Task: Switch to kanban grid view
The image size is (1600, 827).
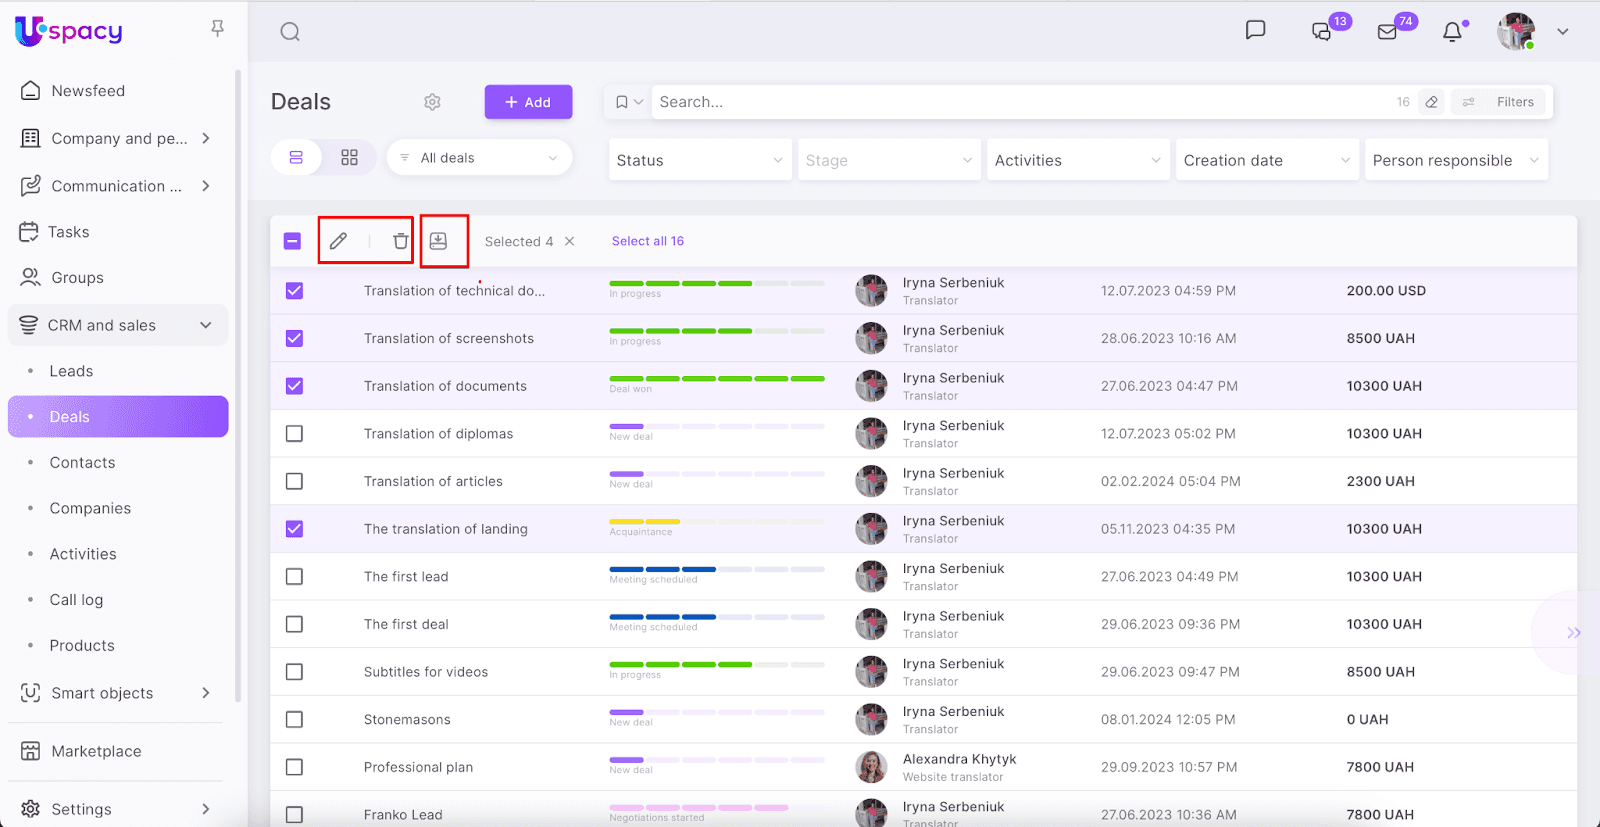Action: [x=349, y=158]
